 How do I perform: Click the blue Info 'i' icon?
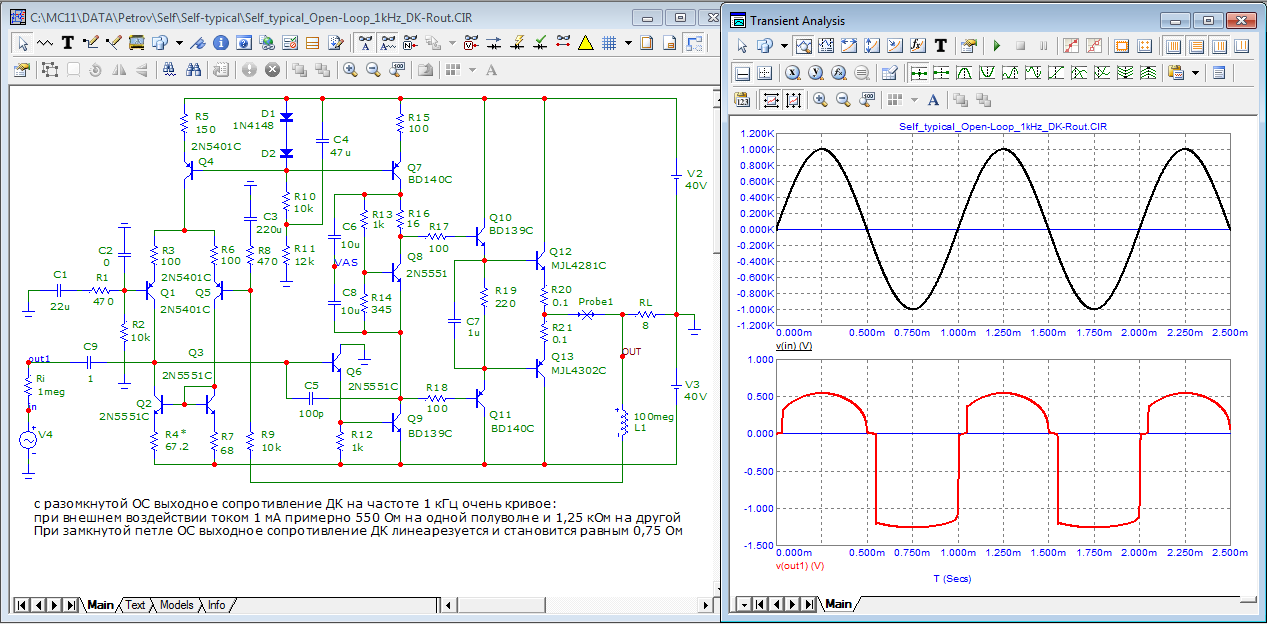[220, 43]
